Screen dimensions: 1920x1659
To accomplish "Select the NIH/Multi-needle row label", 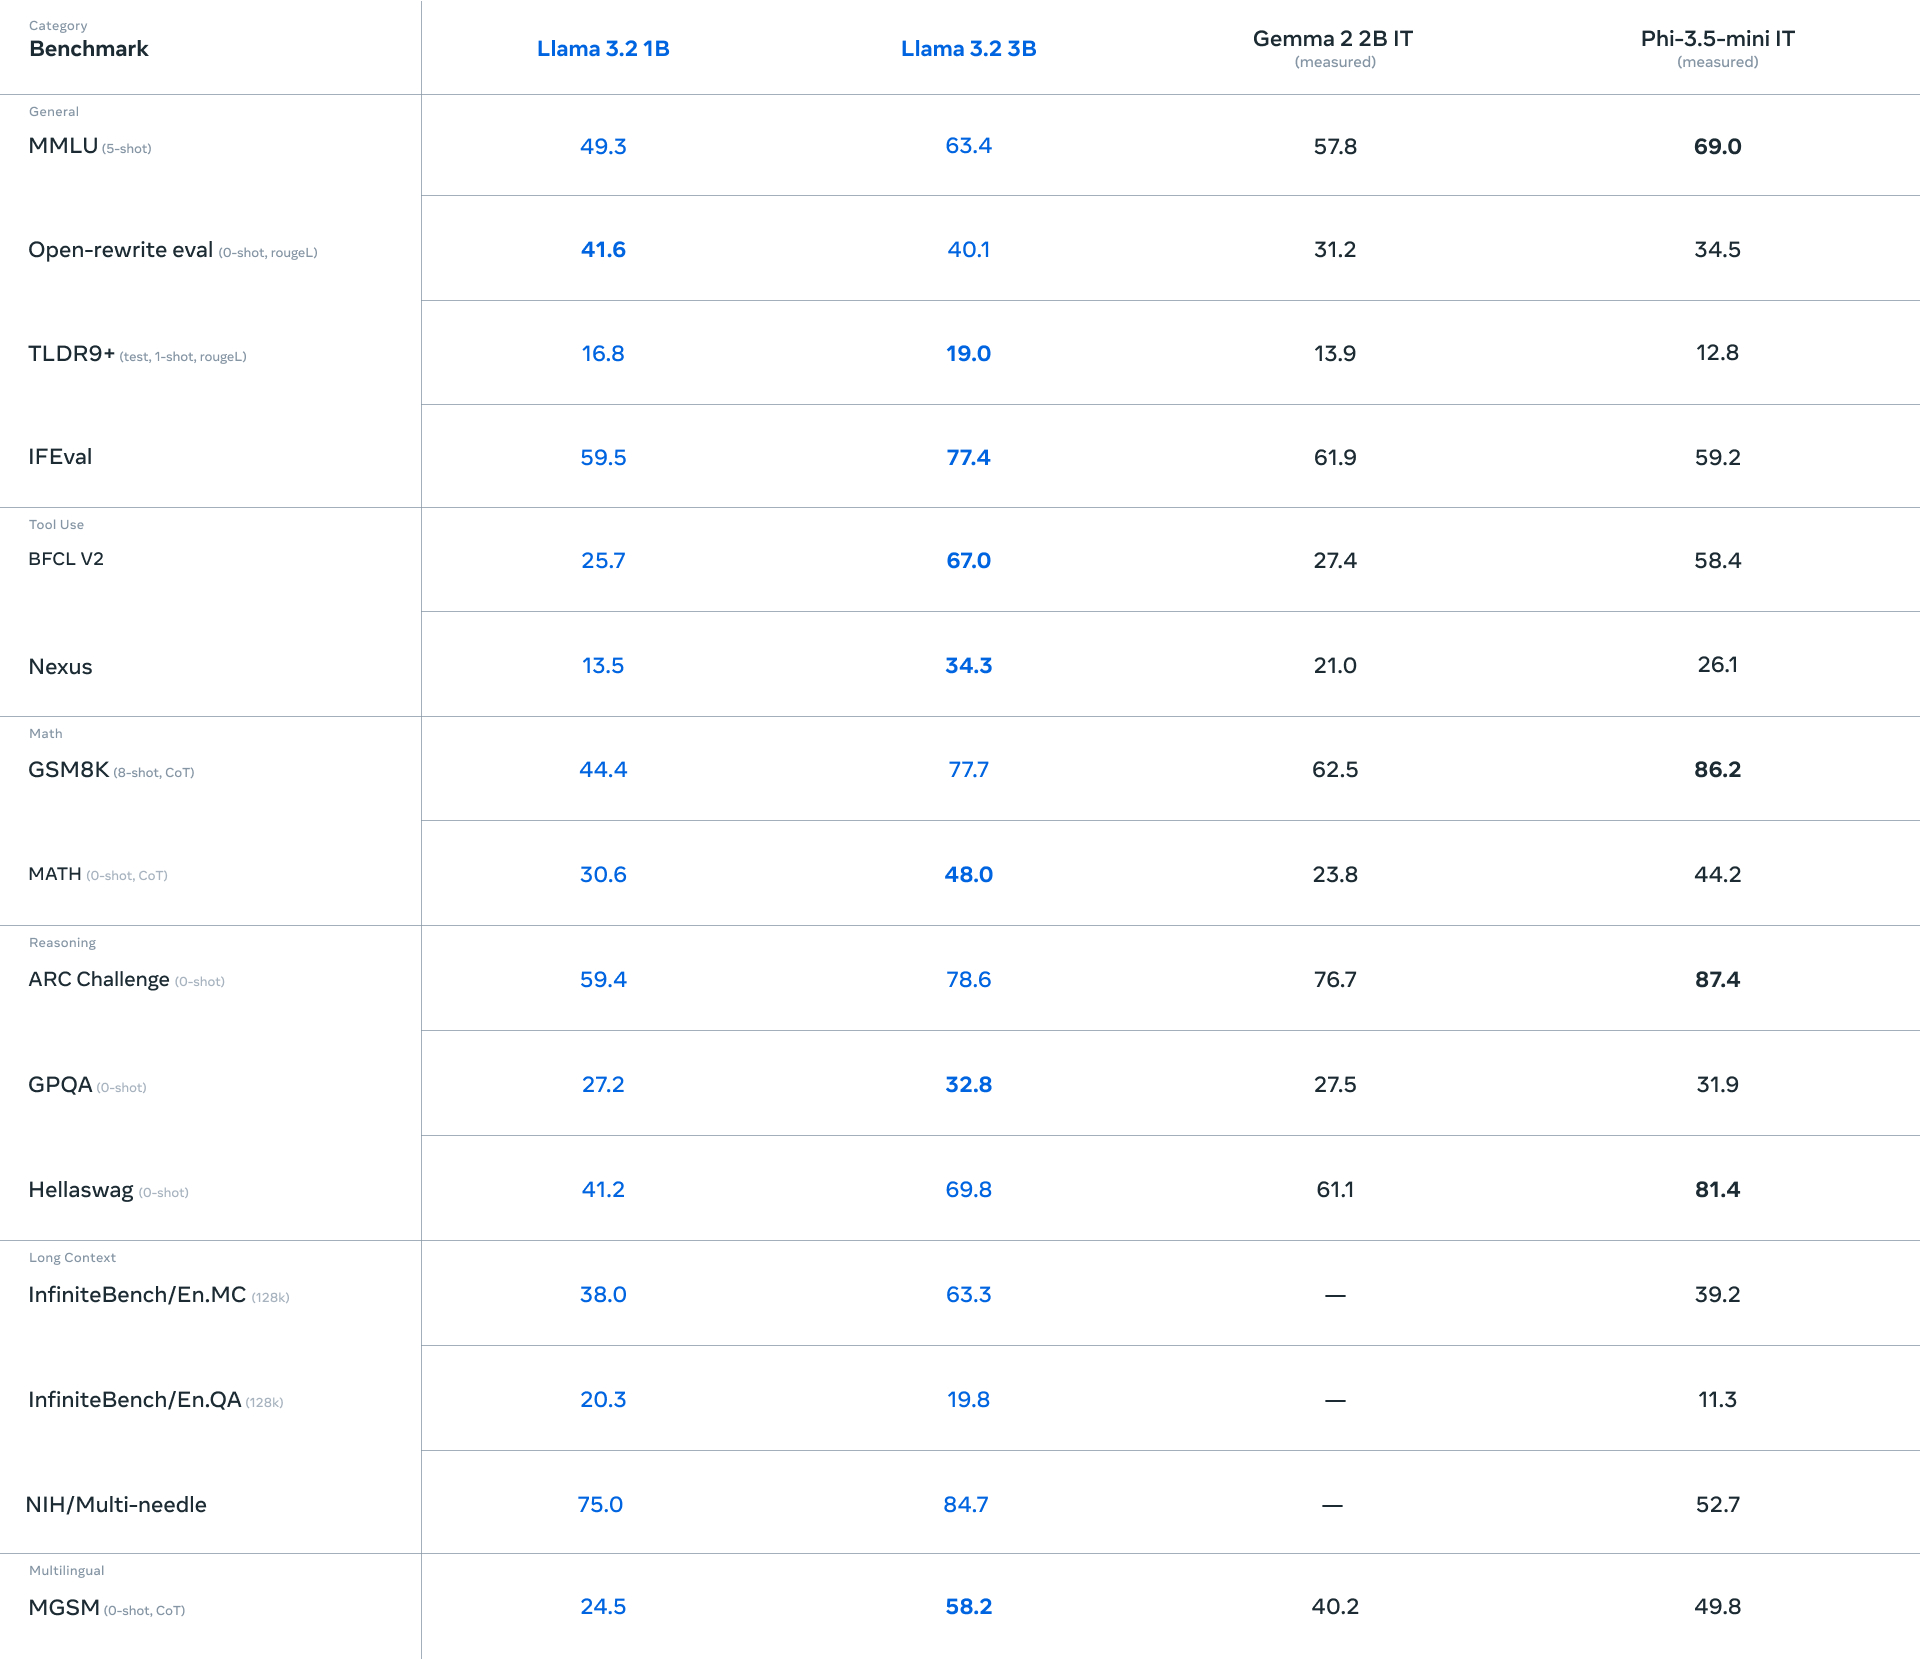I will (x=116, y=1505).
